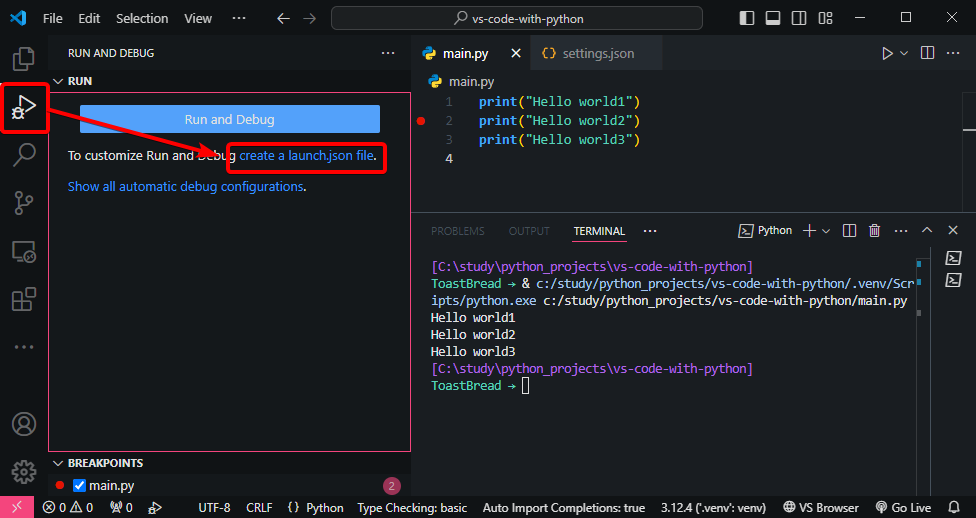Change encoding UTF-8 in status bar
Image resolution: width=976 pixels, height=518 pixels.
point(214,507)
